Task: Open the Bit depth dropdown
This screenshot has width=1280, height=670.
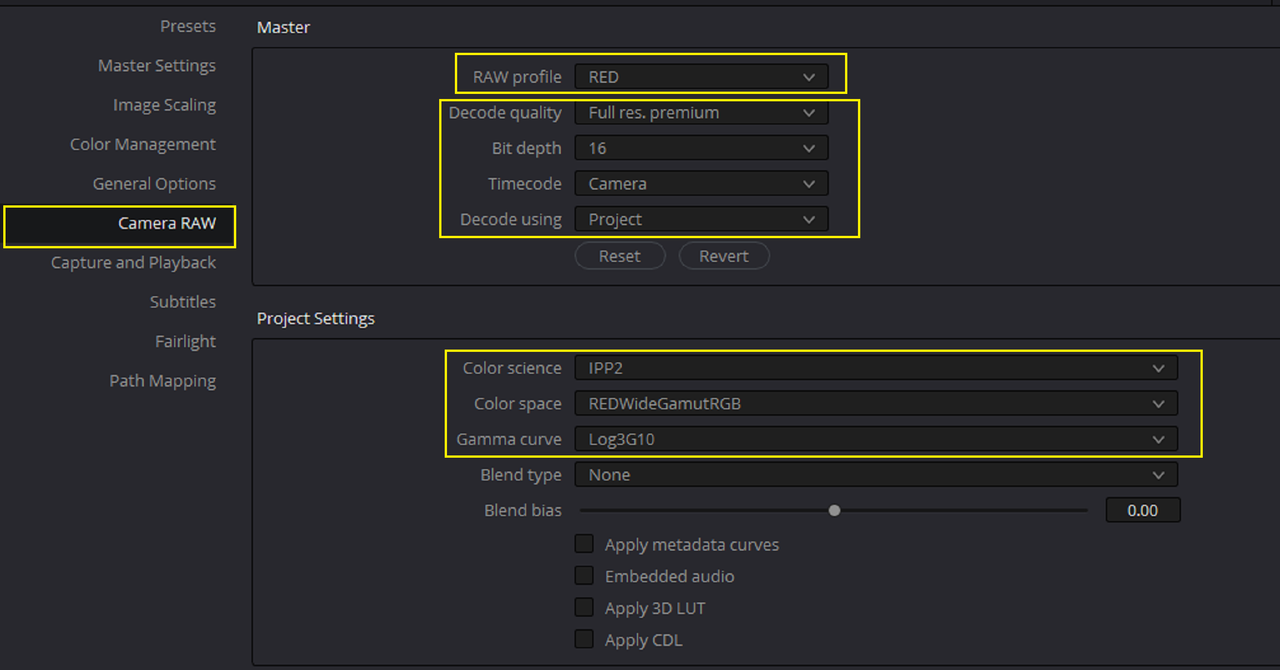Action: [x=701, y=148]
